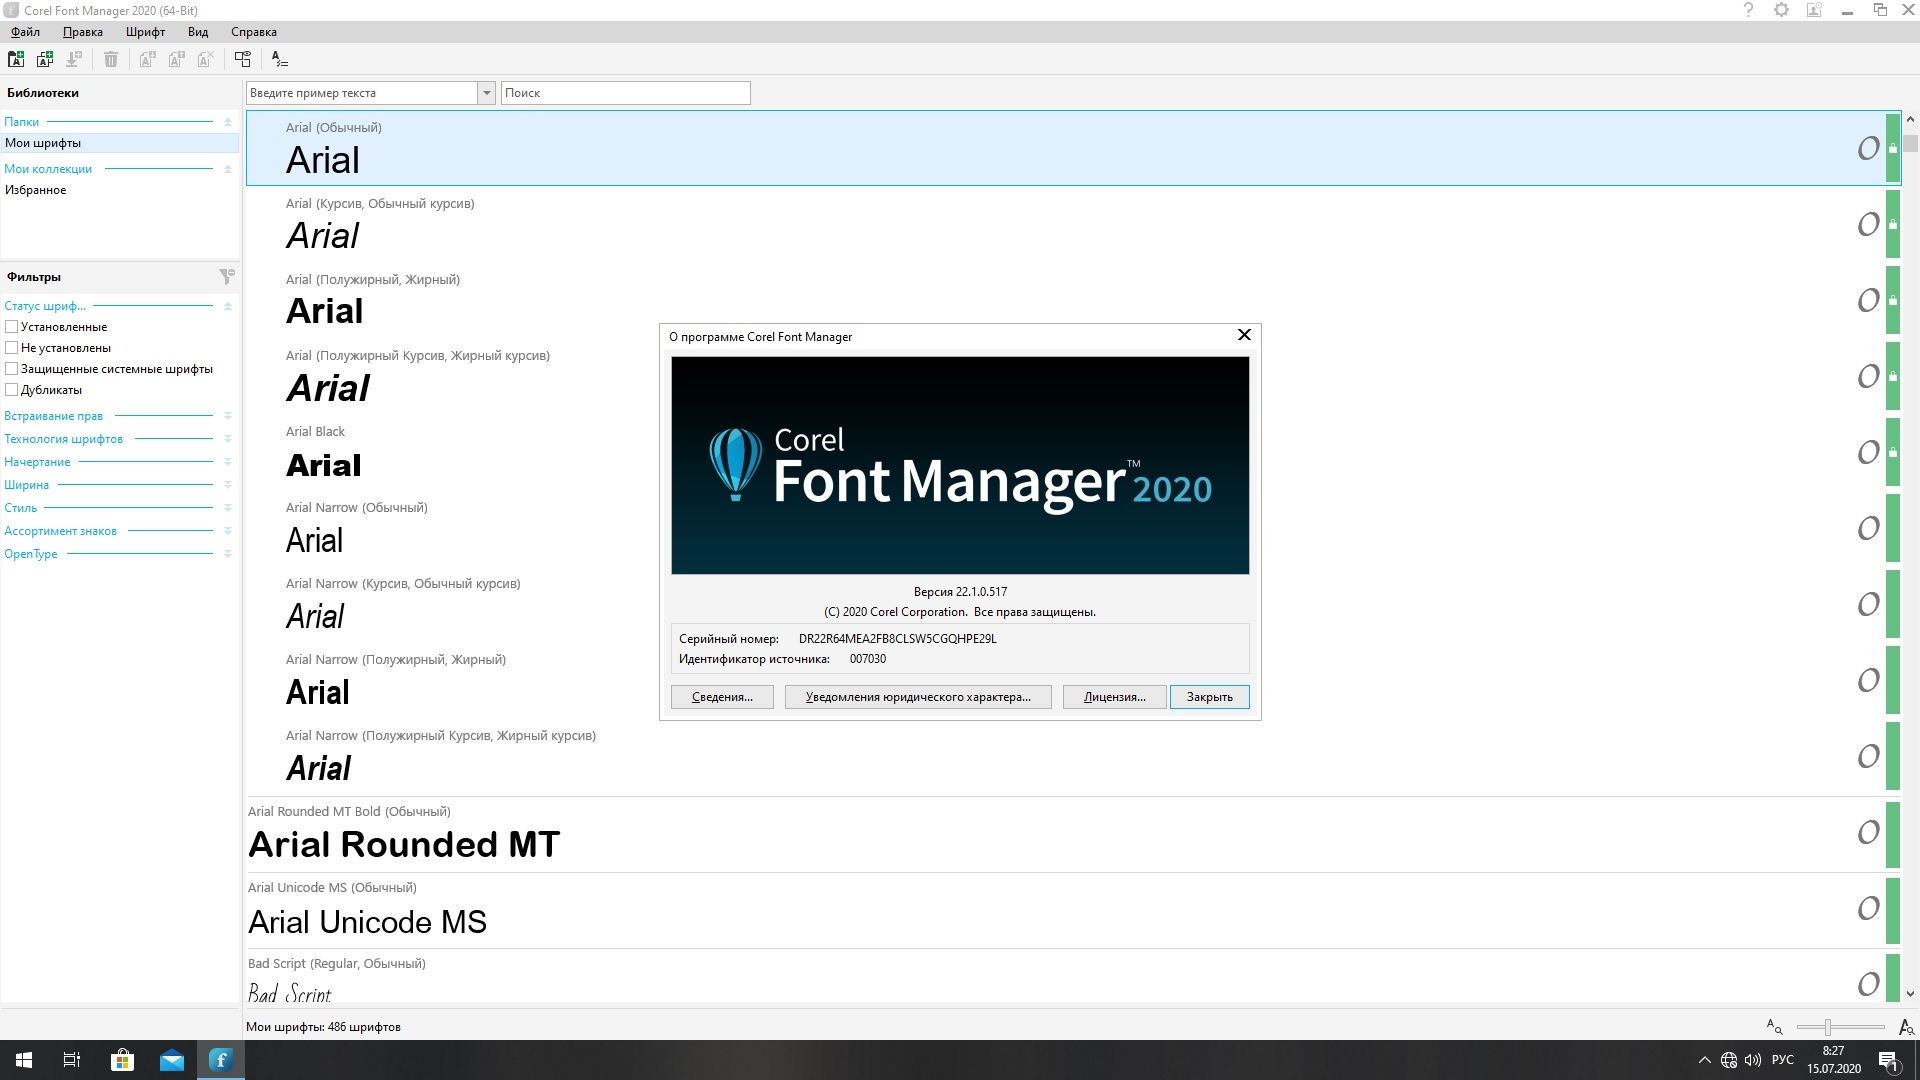Screen dimensions: 1920x1080
Task: Click the favorite heart for Arial (Обычный)
Action: (x=1868, y=148)
